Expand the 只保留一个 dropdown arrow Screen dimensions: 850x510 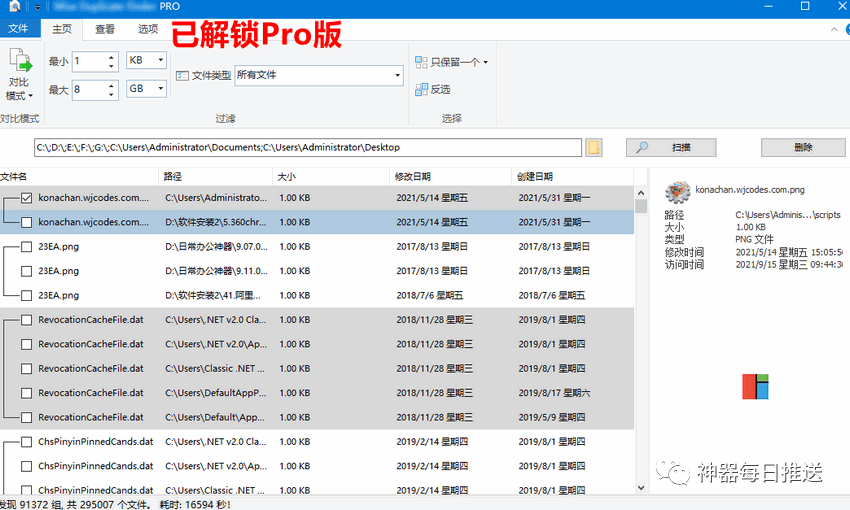point(486,62)
